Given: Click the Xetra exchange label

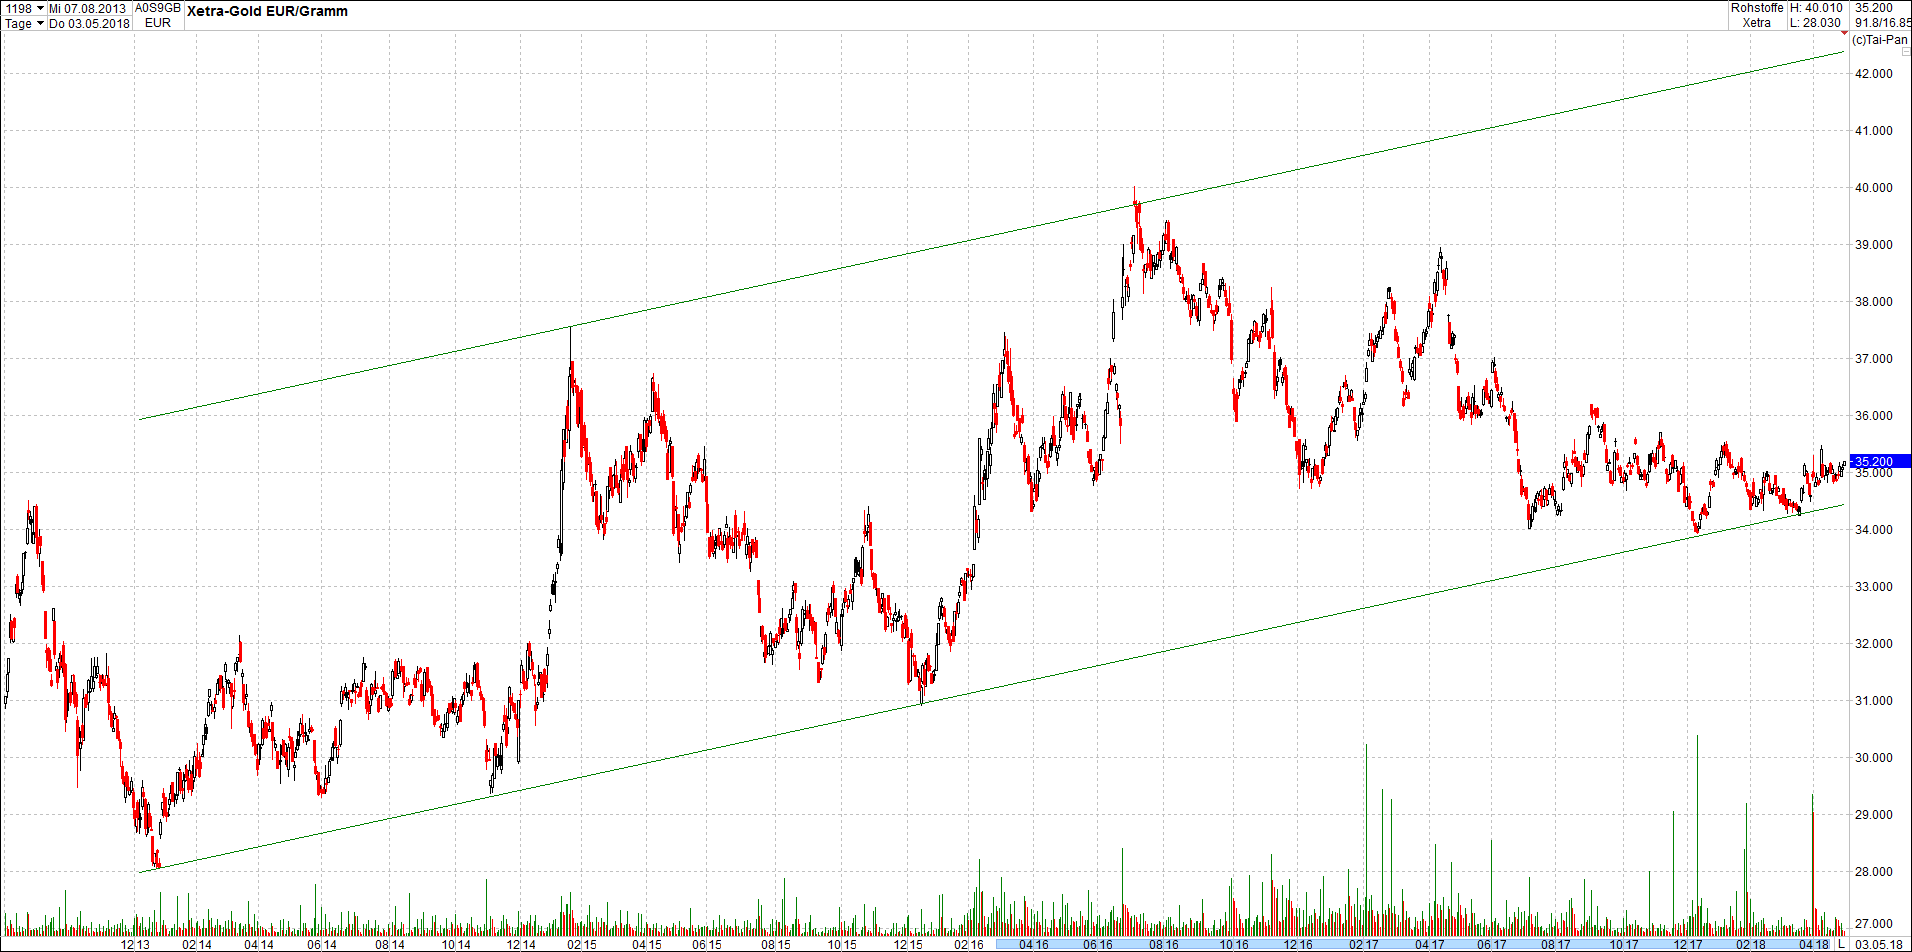Looking at the screenshot, I should pos(1757,22).
